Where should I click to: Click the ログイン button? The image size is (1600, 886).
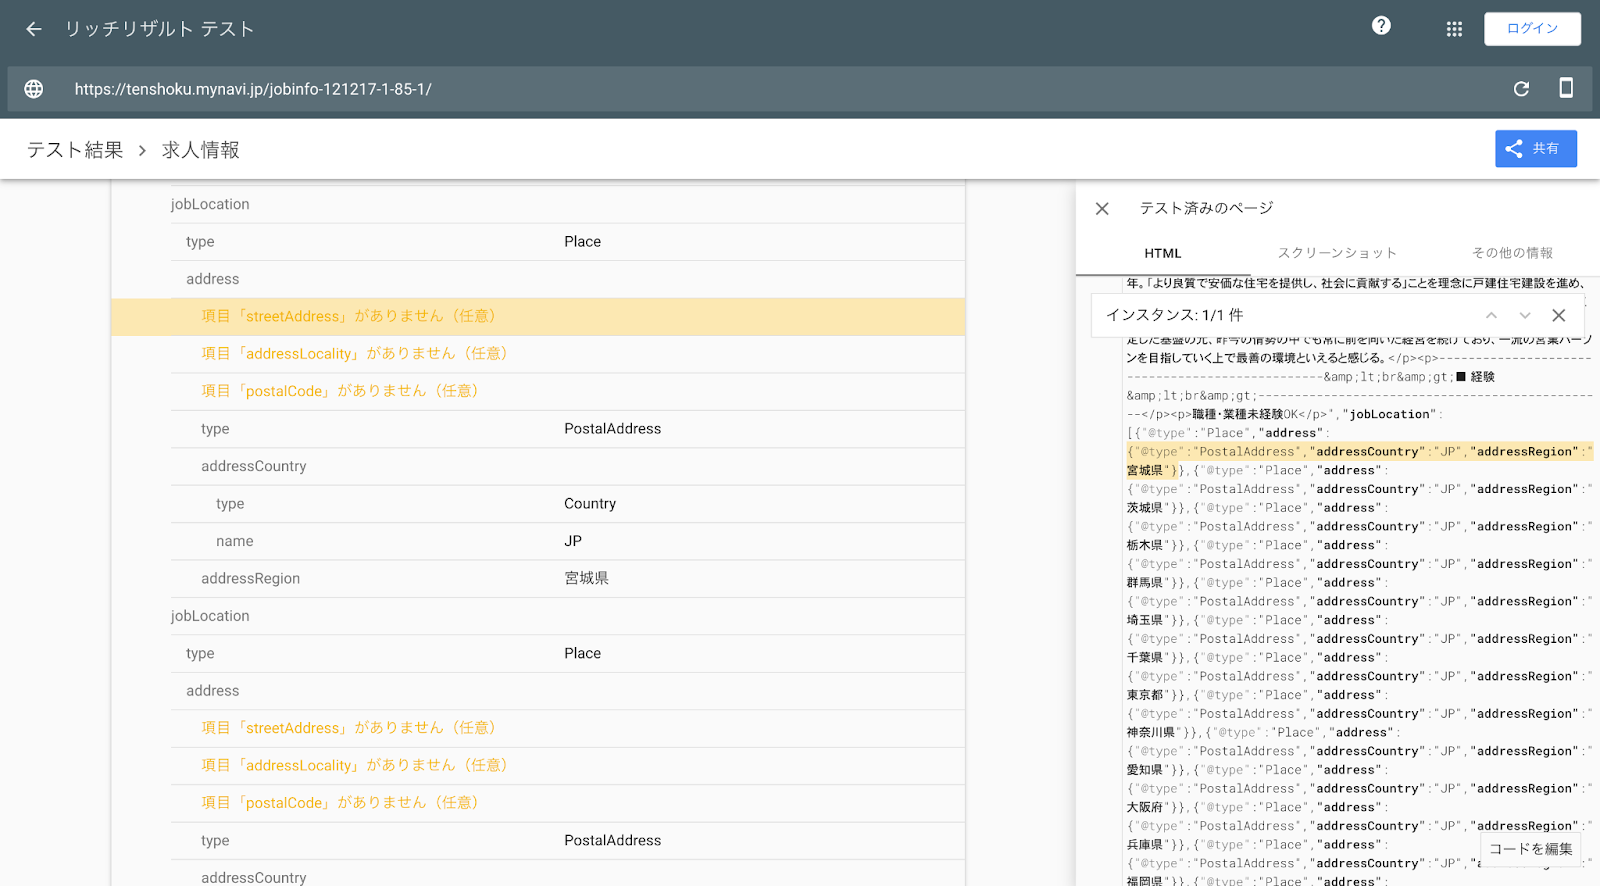tap(1532, 29)
